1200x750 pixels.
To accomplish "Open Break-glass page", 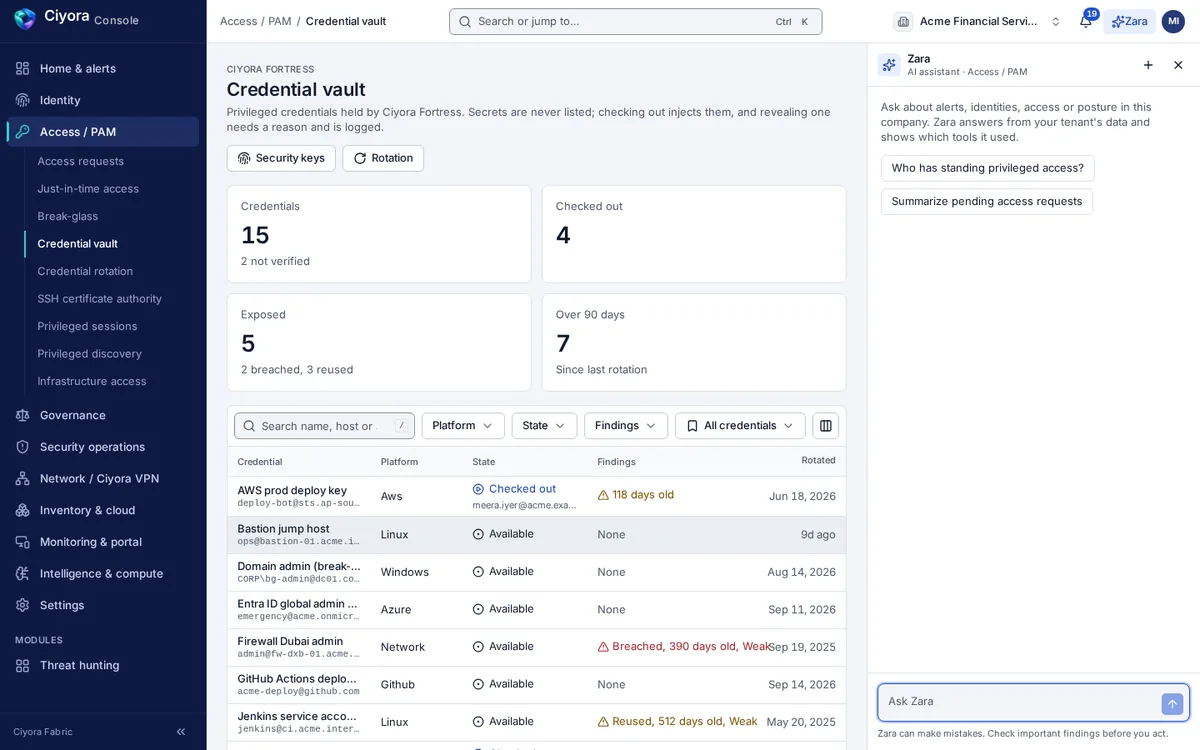I will click(x=68, y=216).
